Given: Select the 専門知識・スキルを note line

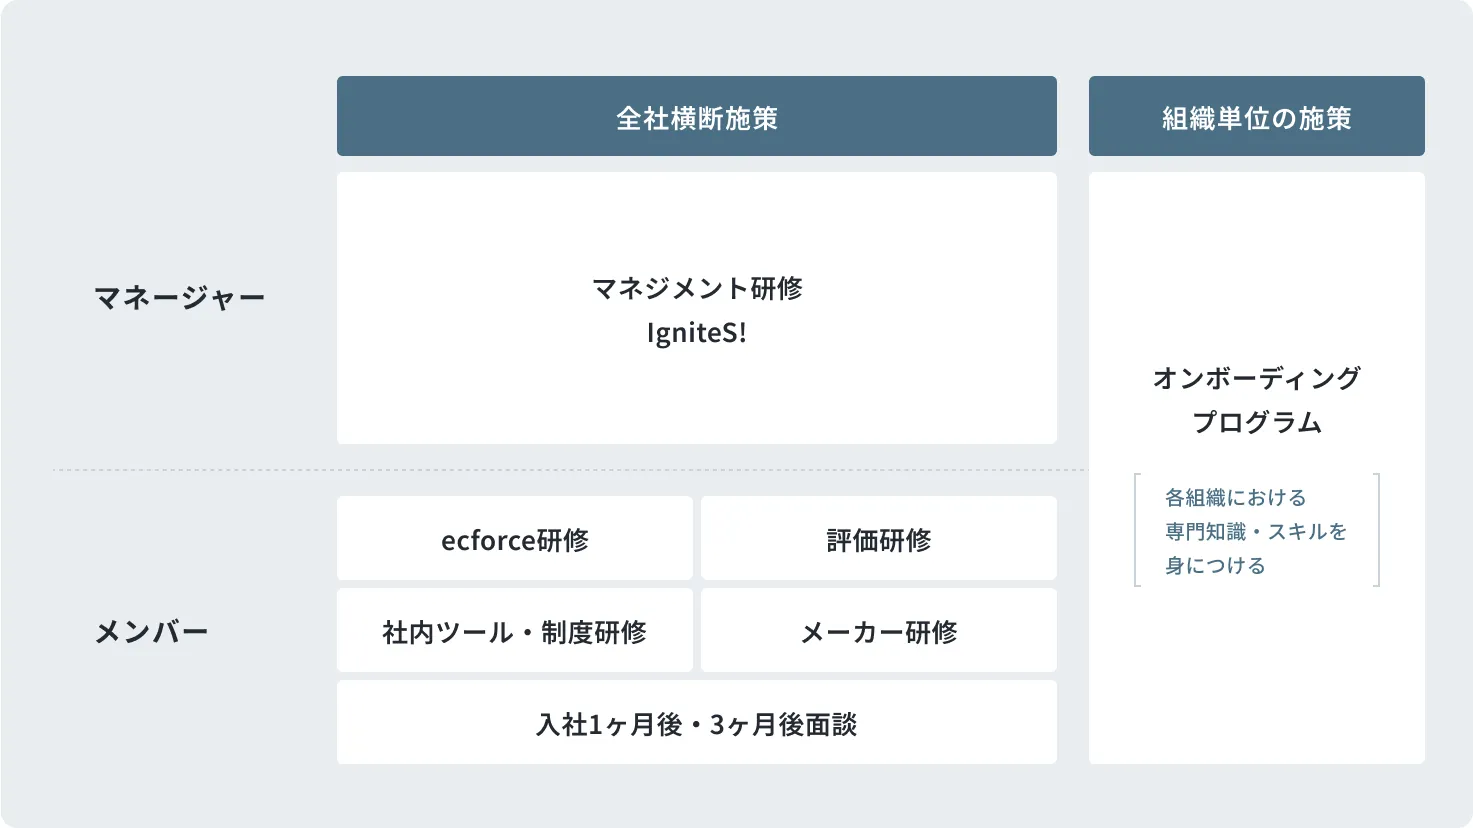Looking at the screenshot, I should [1255, 531].
